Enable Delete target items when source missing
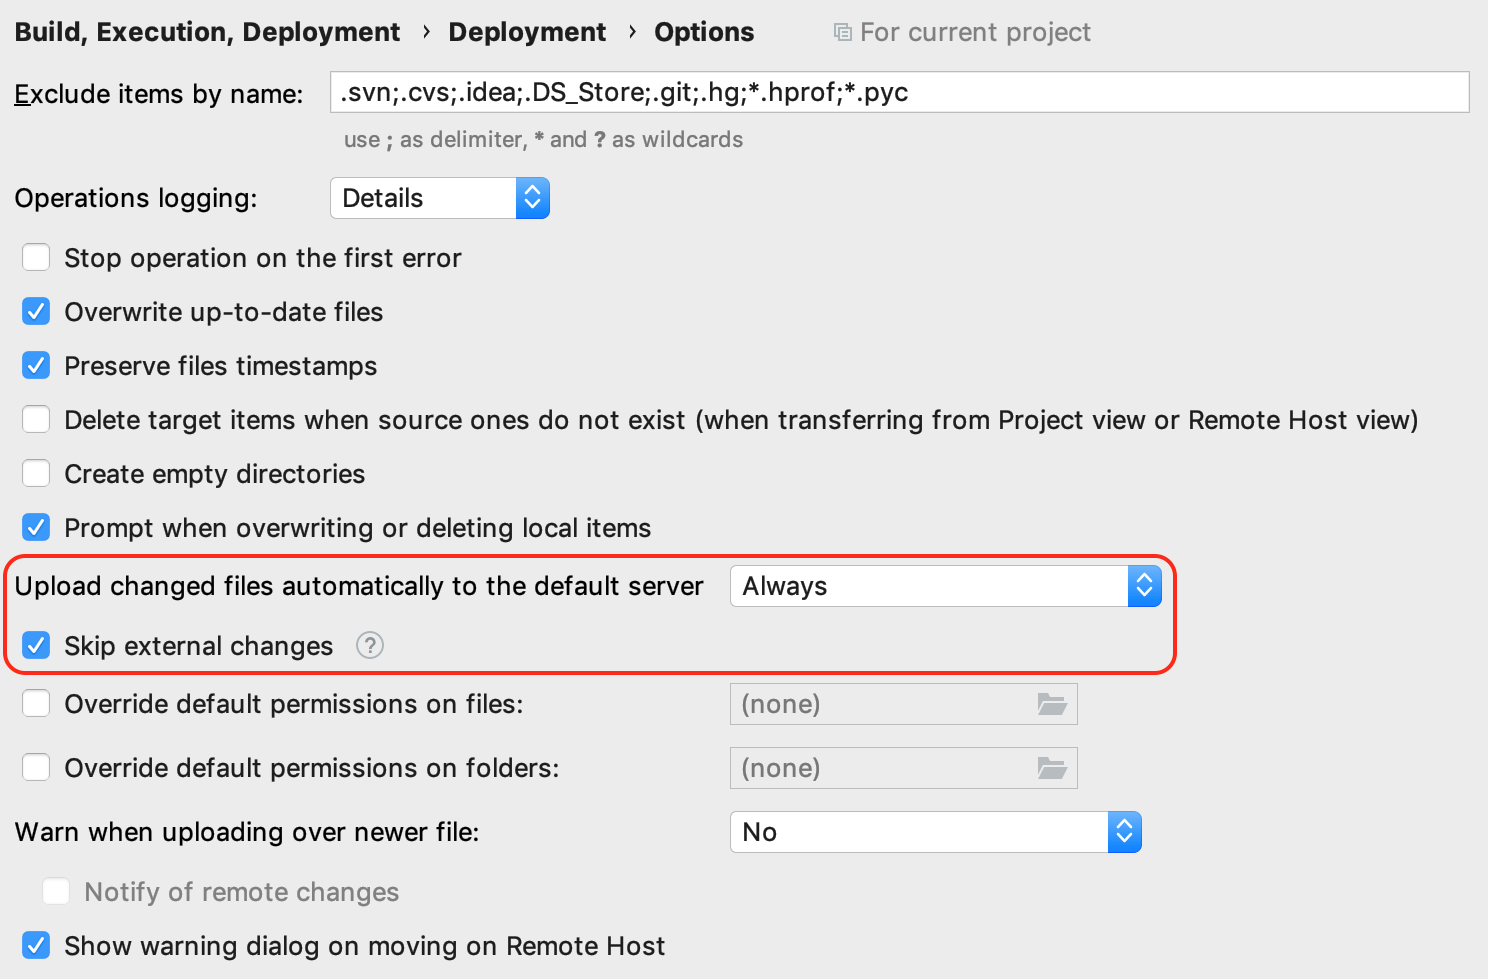The image size is (1488, 979). click(36, 420)
